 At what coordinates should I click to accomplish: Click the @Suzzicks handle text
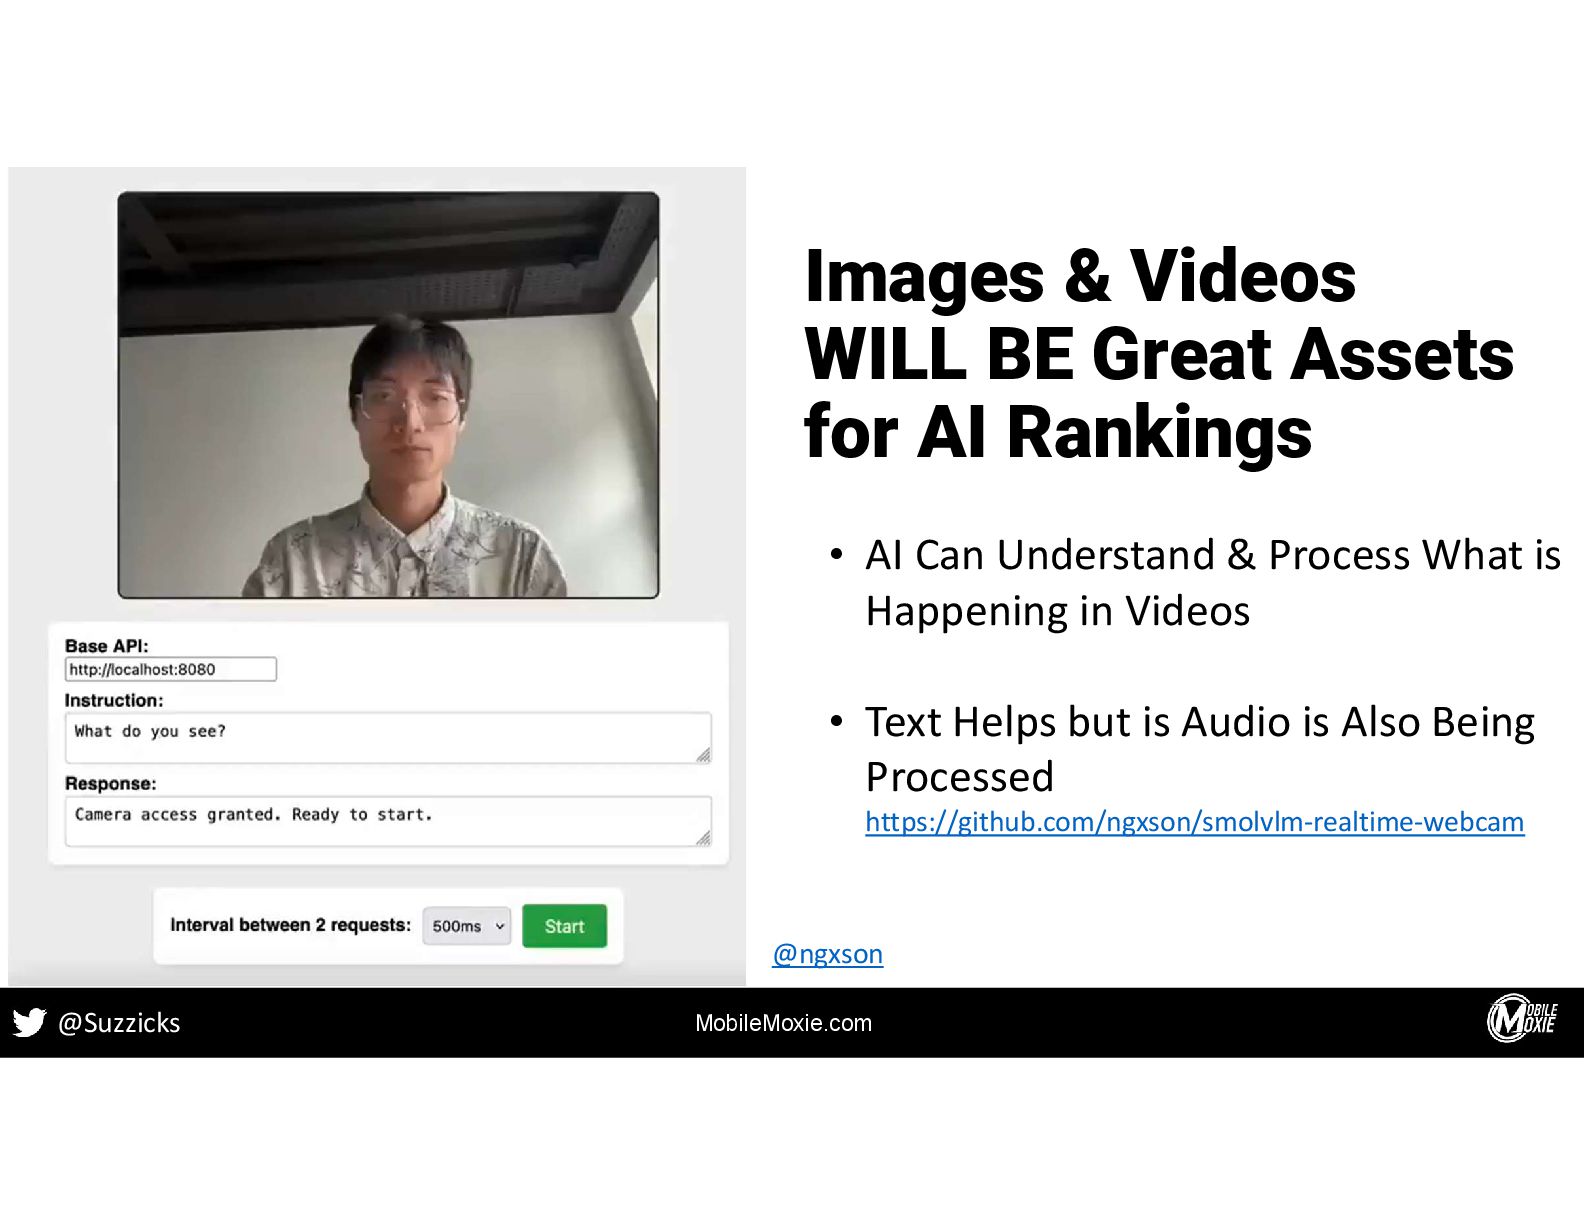point(119,1023)
